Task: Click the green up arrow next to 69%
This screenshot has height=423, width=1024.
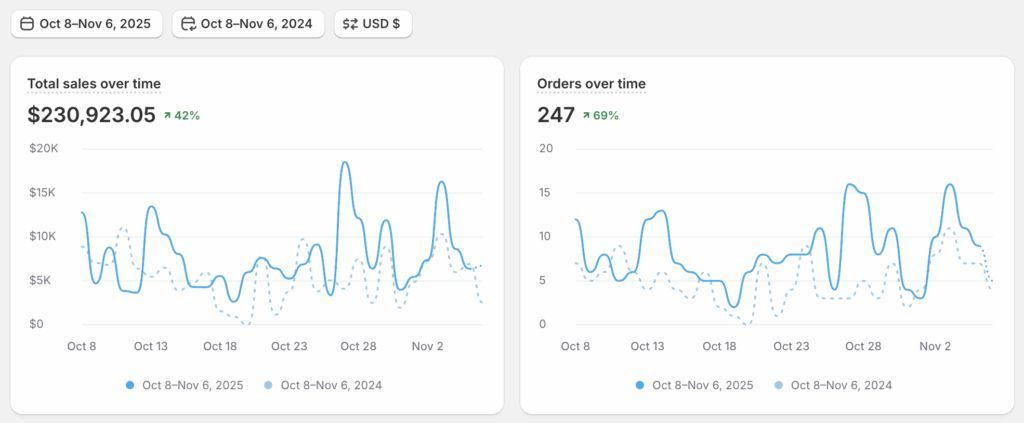Action: [x=586, y=116]
